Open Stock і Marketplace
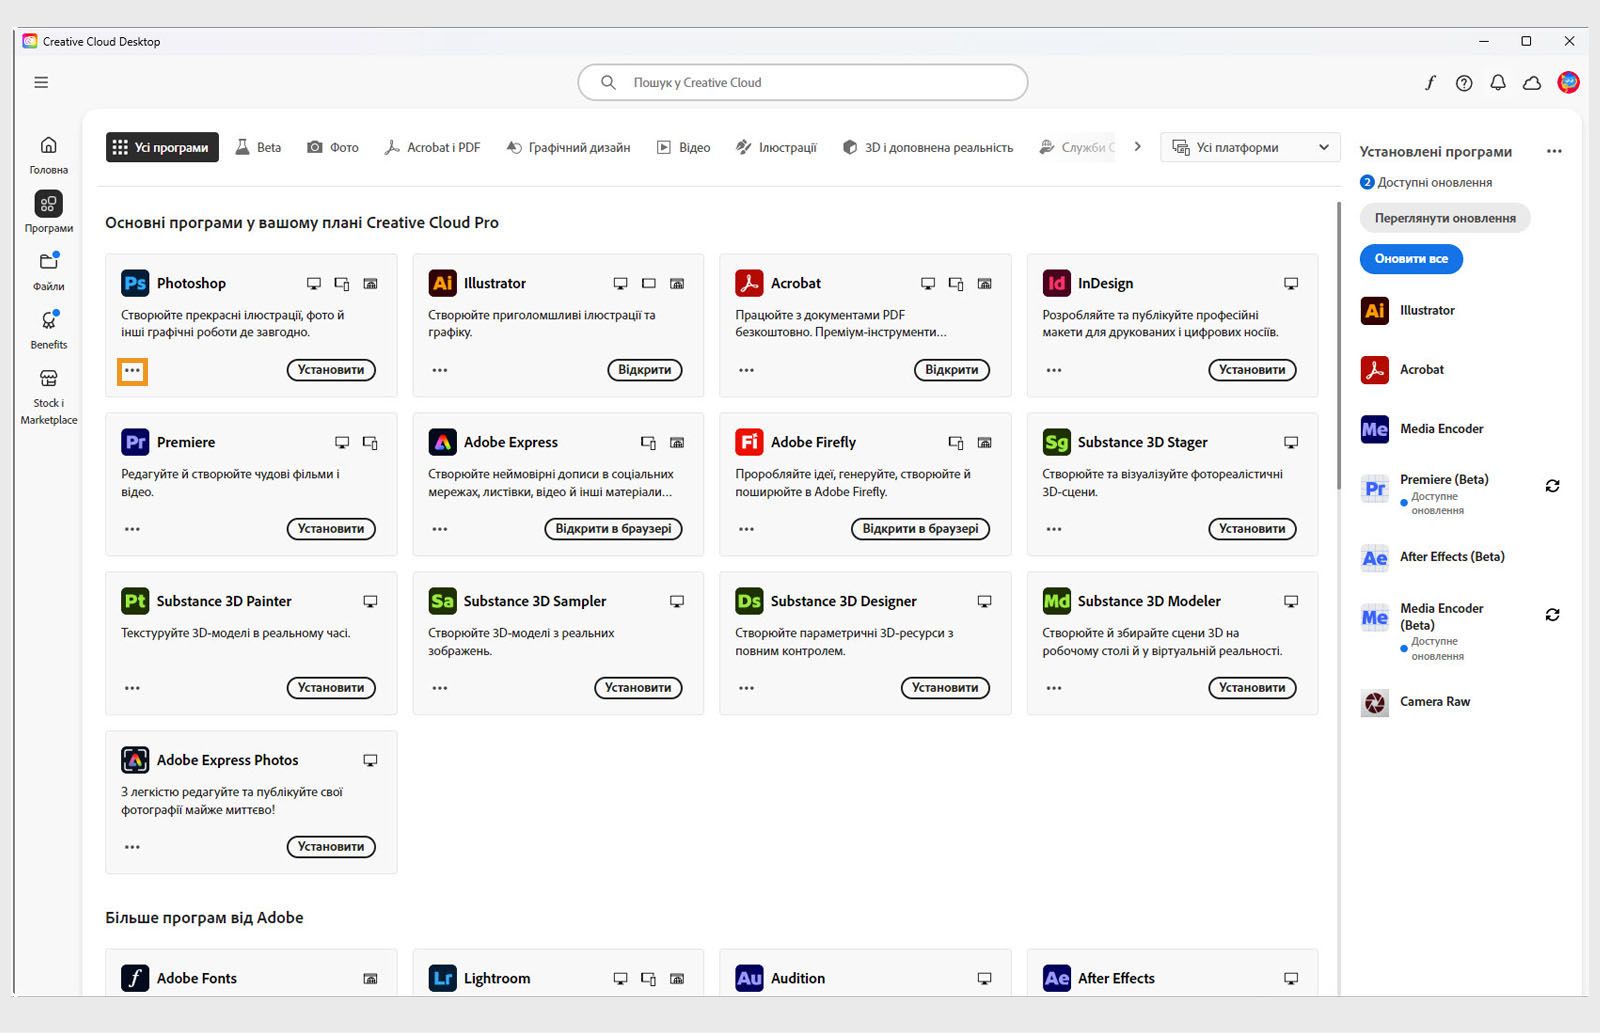Image resolution: width=1600 pixels, height=1033 pixels. click(x=48, y=396)
